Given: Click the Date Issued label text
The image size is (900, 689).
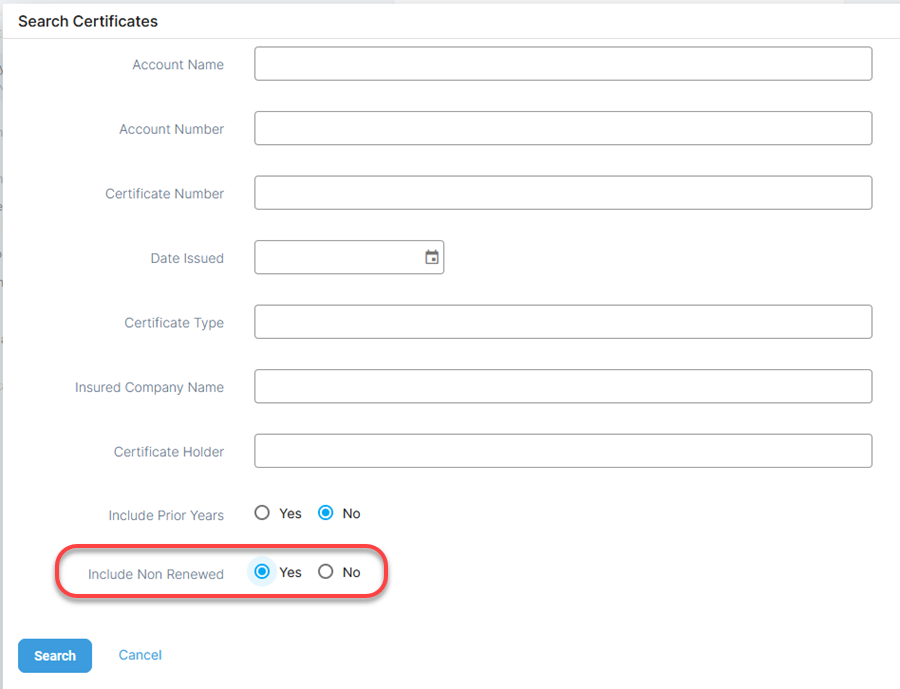Looking at the screenshot, I should coord(187,258).
